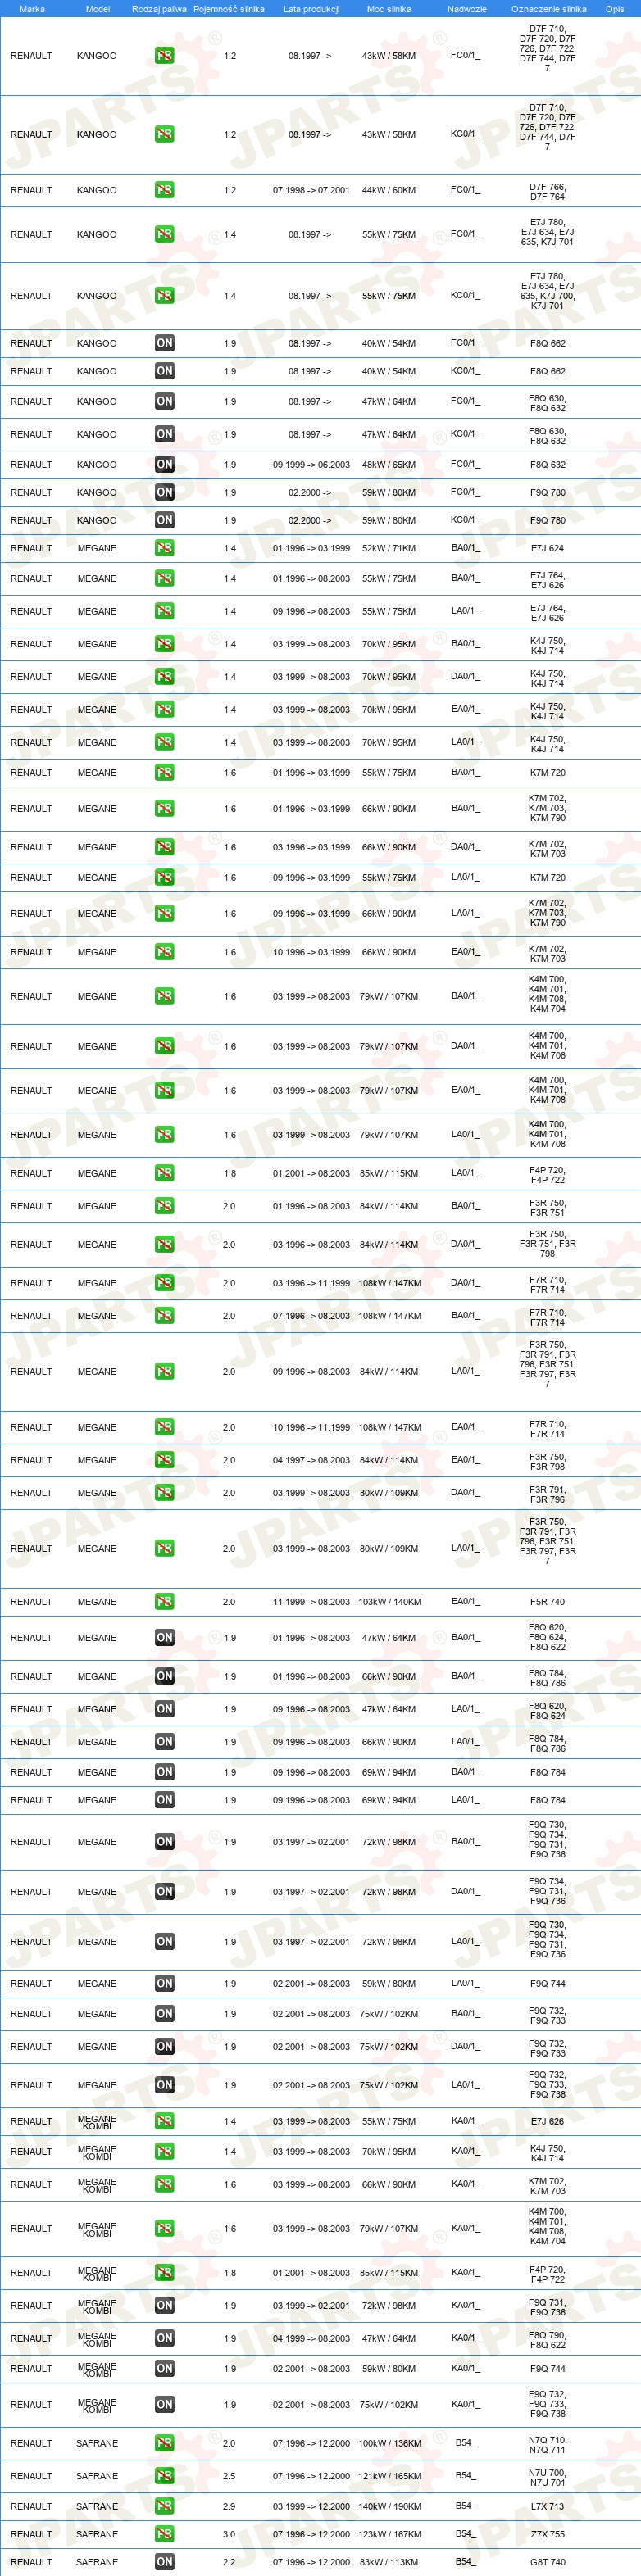The width and height of the screenshot is (641, 2576).
Task: Select the engine code cell 'N7Q 710, N7Q 711'
Action: (x=547, y=2445)
